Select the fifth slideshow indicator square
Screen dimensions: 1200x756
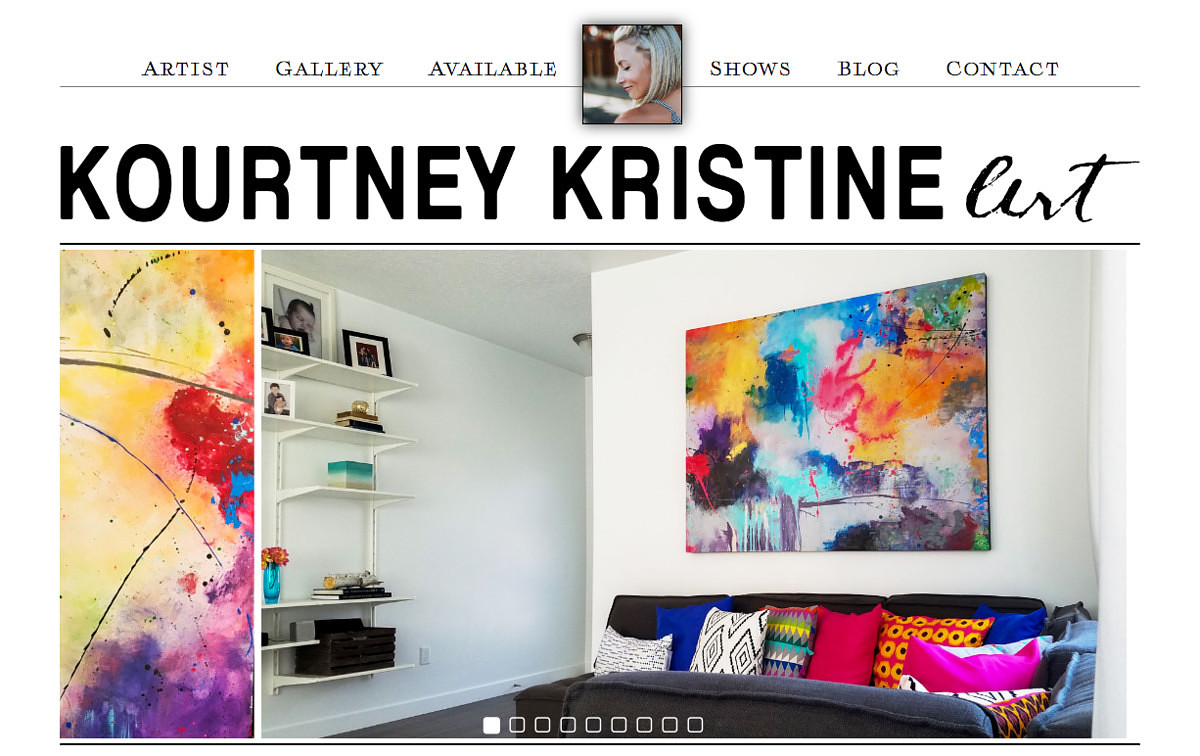(594, 725)
